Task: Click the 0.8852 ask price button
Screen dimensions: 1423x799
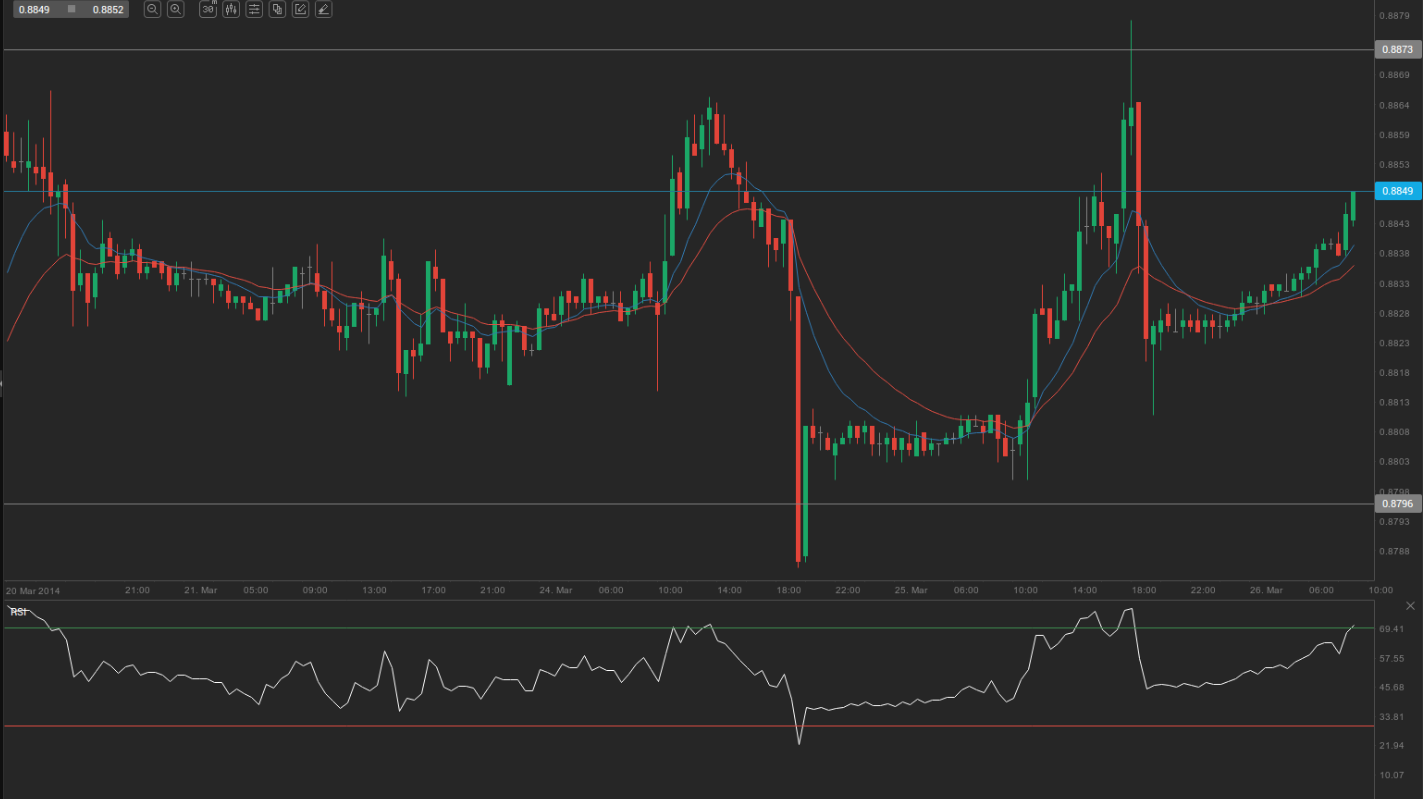Action: pos(106,9)
